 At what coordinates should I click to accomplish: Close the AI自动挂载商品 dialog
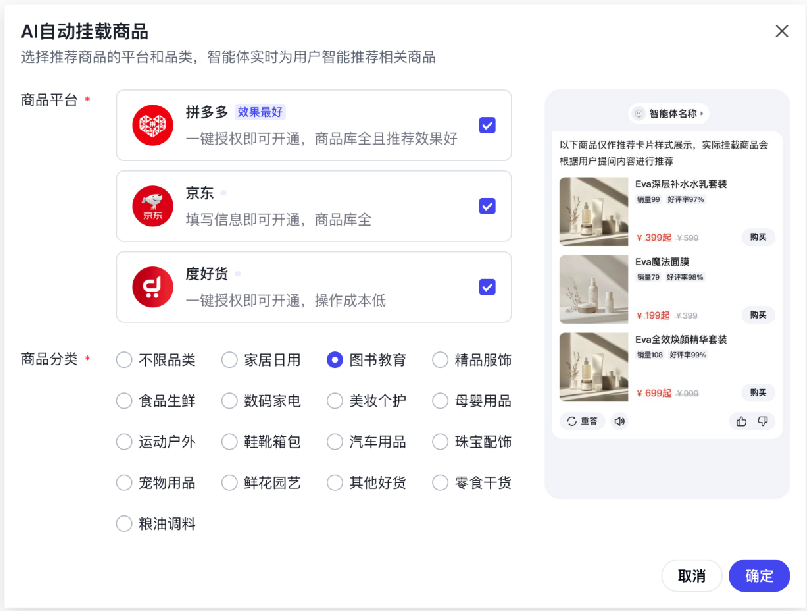click(x=782, y=31)
